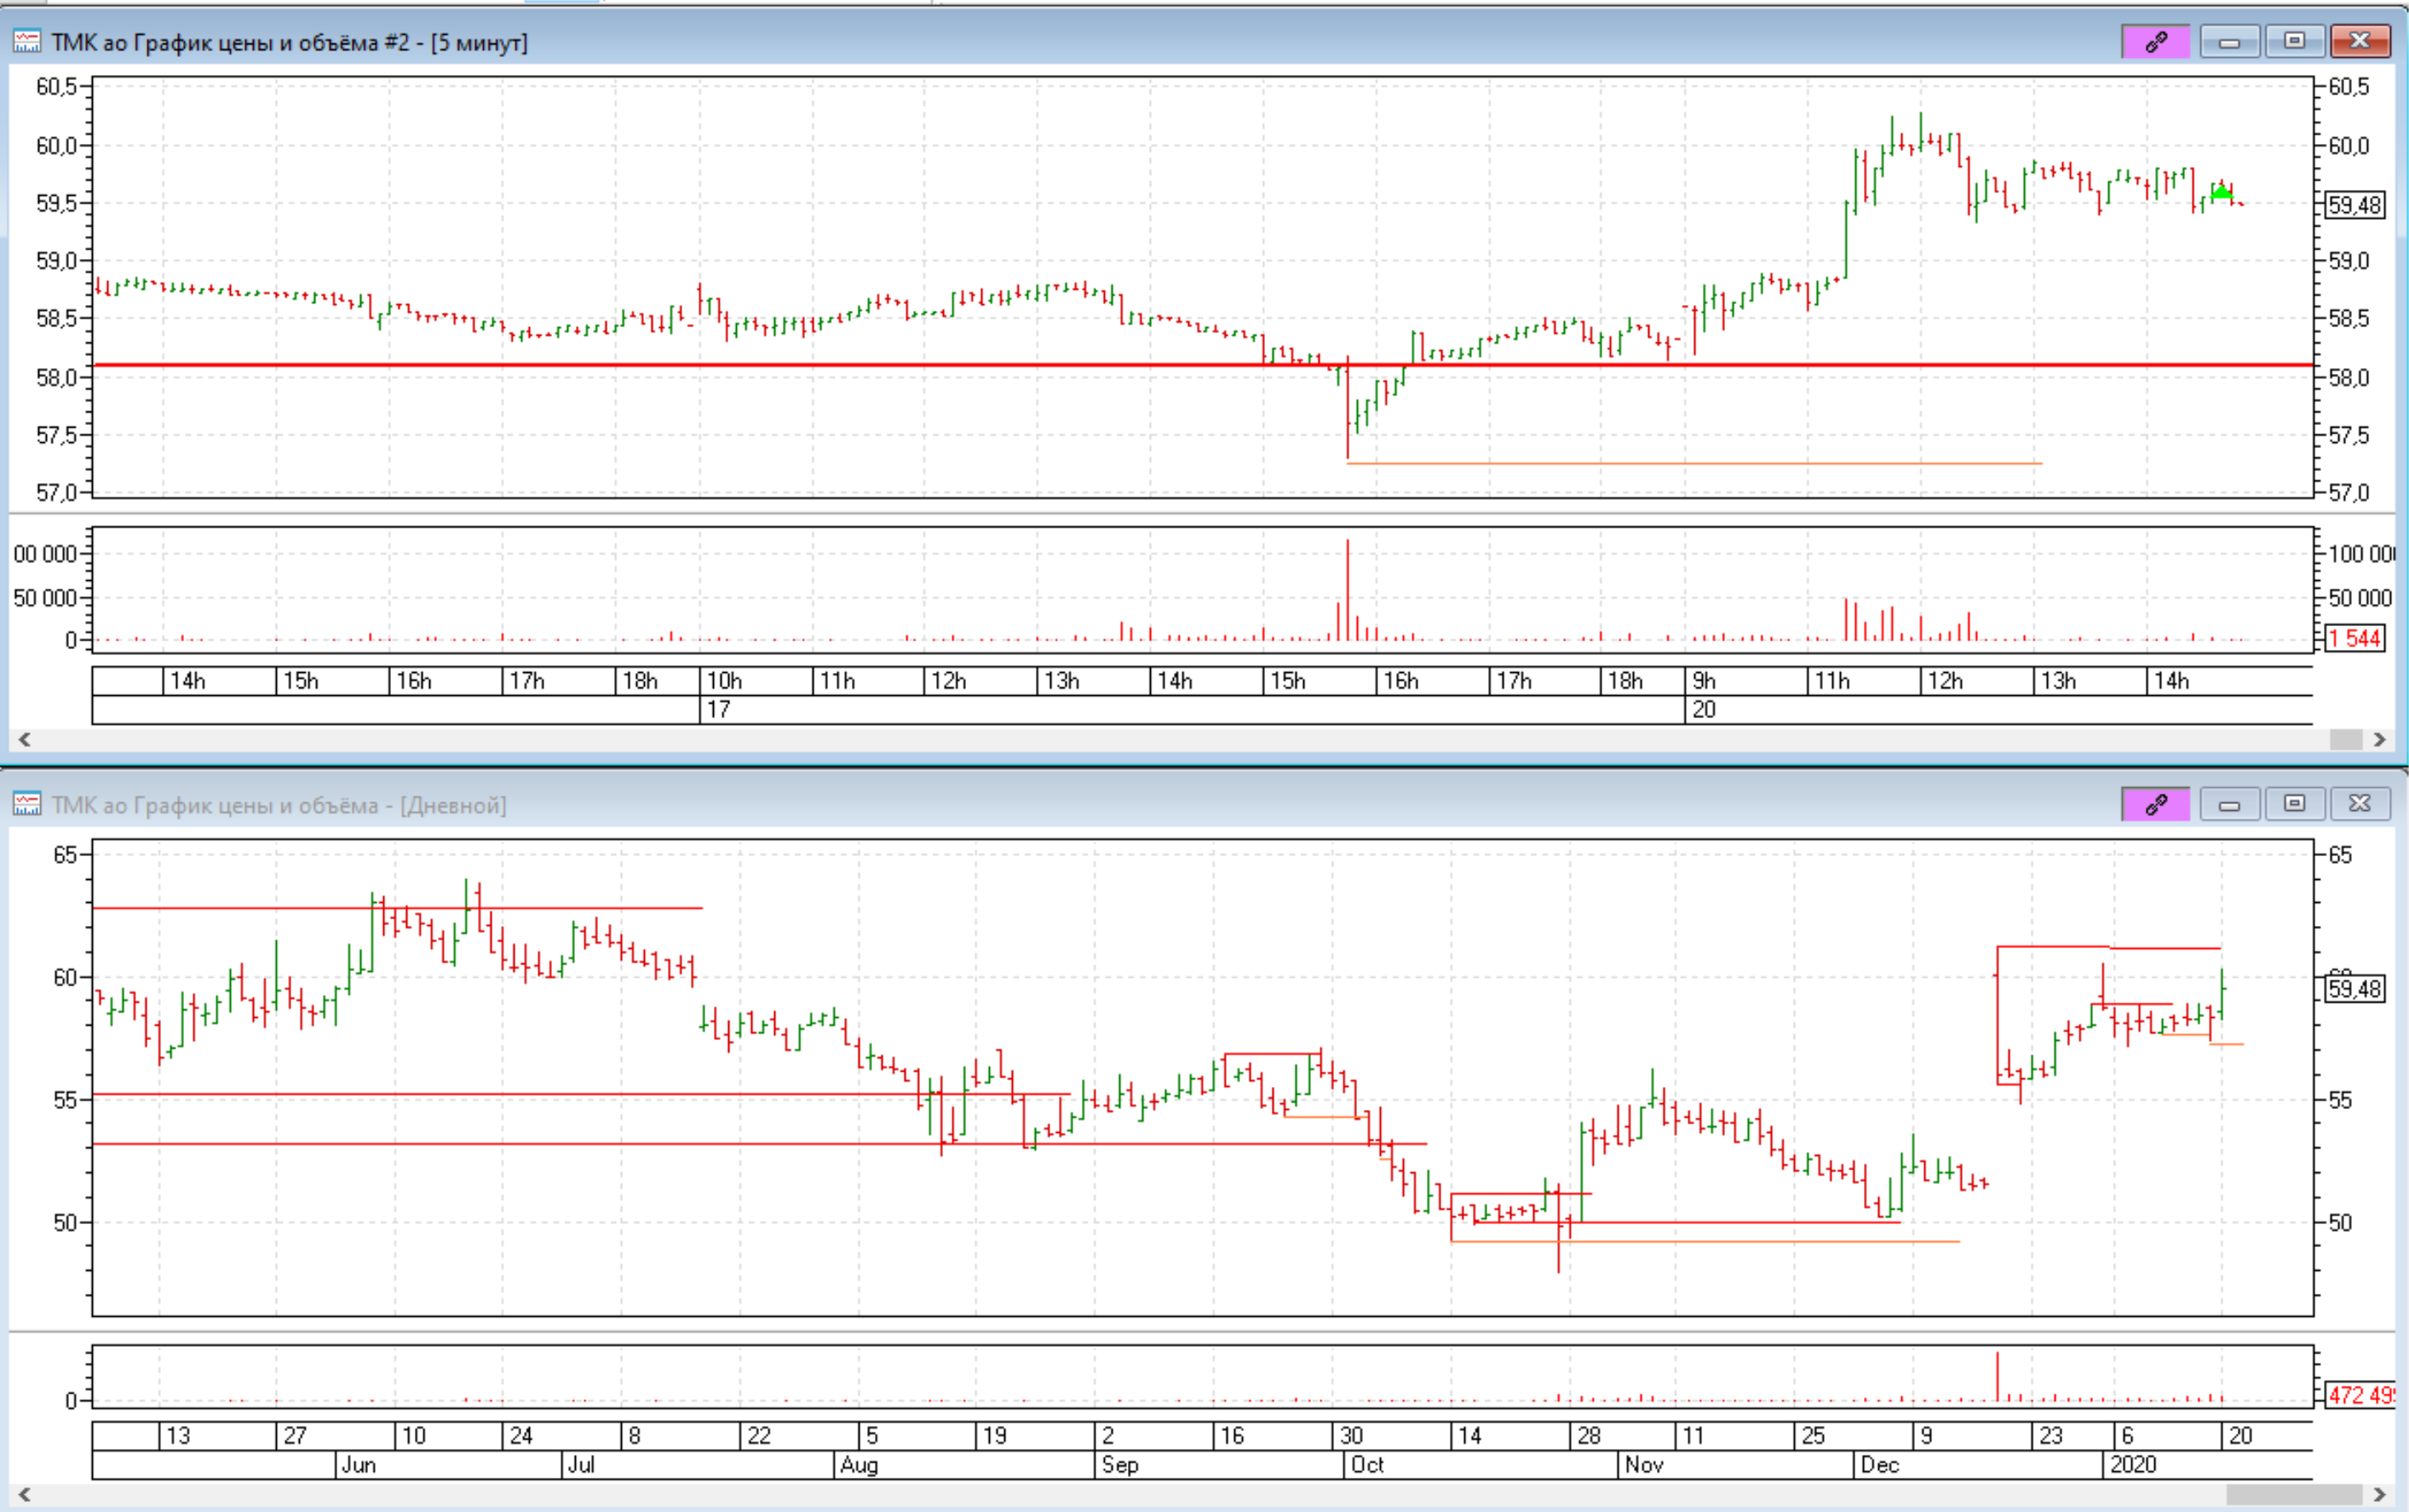Click the tall volume spike in daily chart
Image resolution: width=2409 pixels, height=1512 pixels.
coord(1997,1376)
